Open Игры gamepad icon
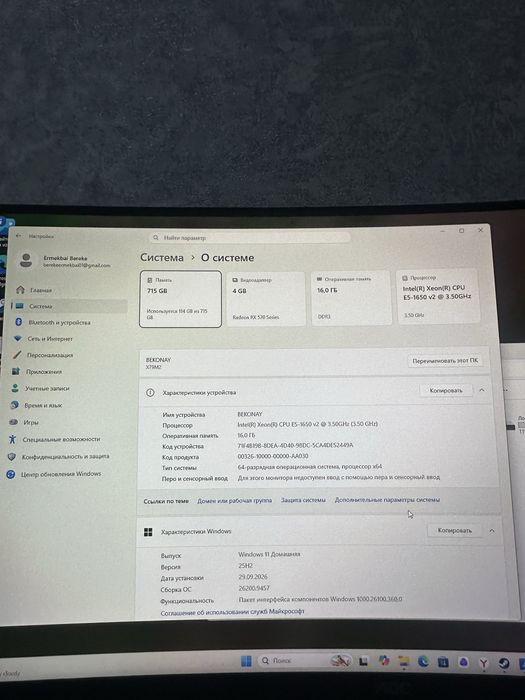Screen dimensions: 525x700 click(14, 422)
